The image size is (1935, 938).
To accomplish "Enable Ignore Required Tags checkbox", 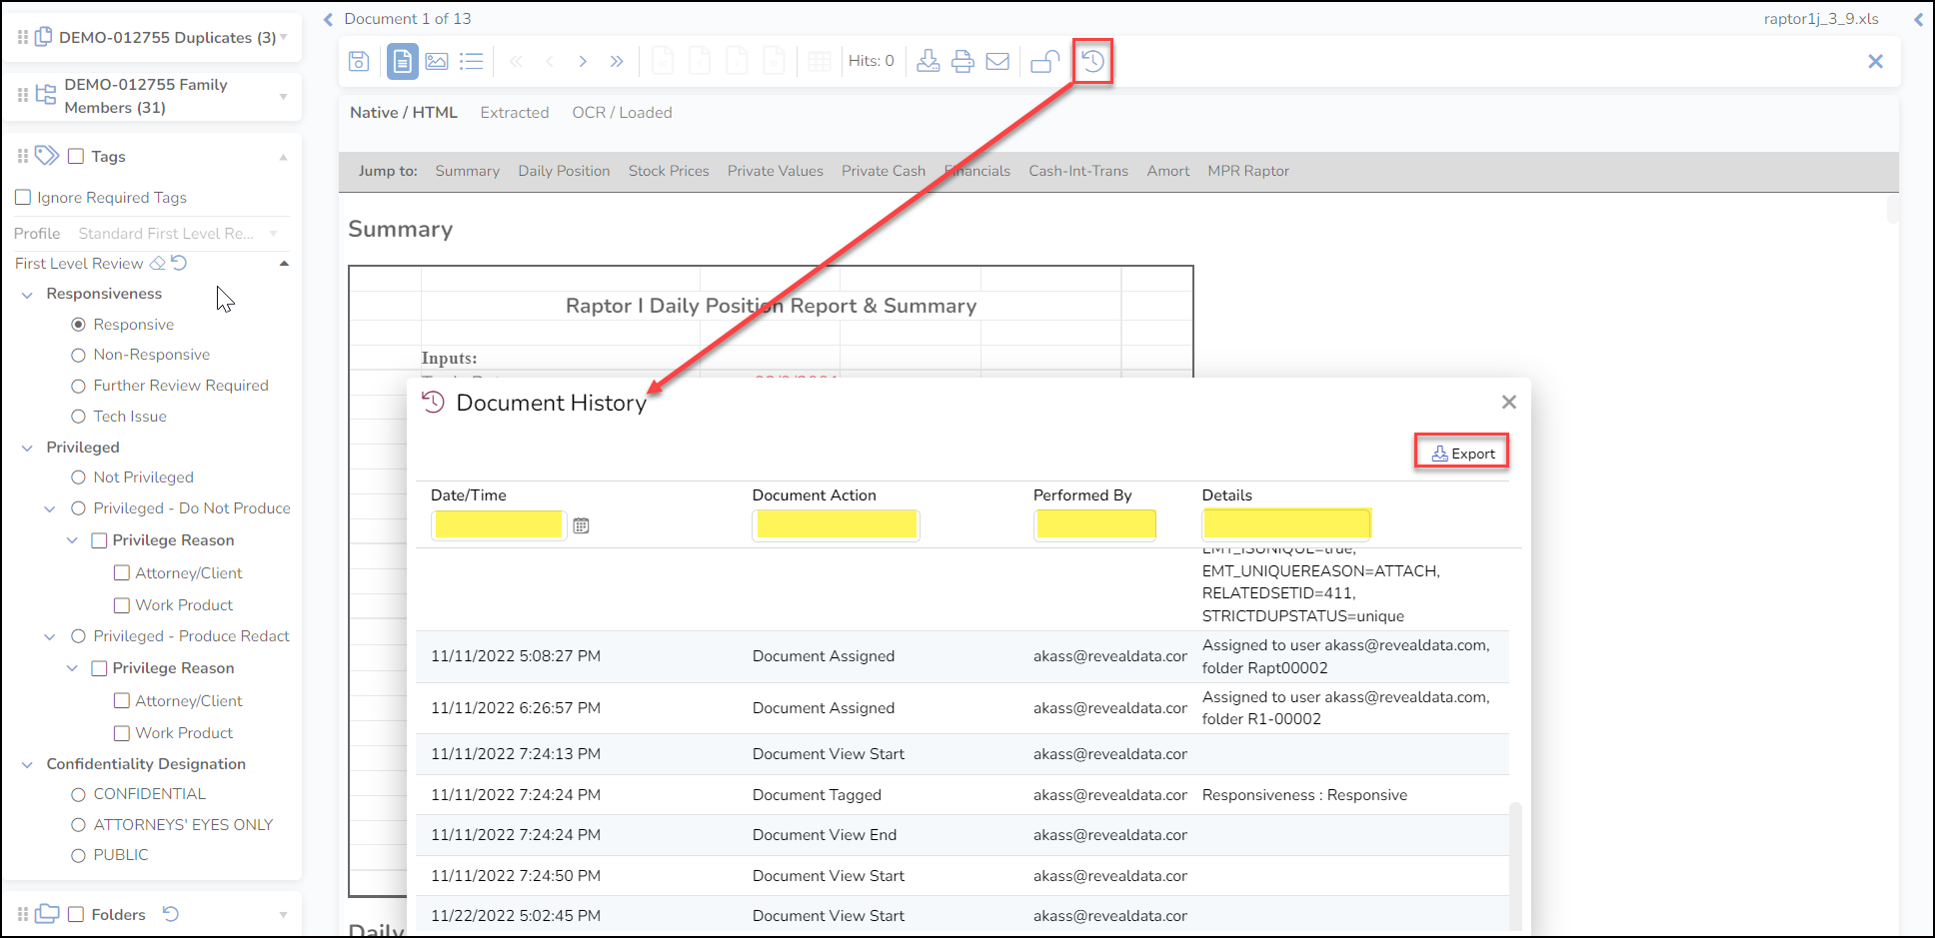I will pos(23,198).
